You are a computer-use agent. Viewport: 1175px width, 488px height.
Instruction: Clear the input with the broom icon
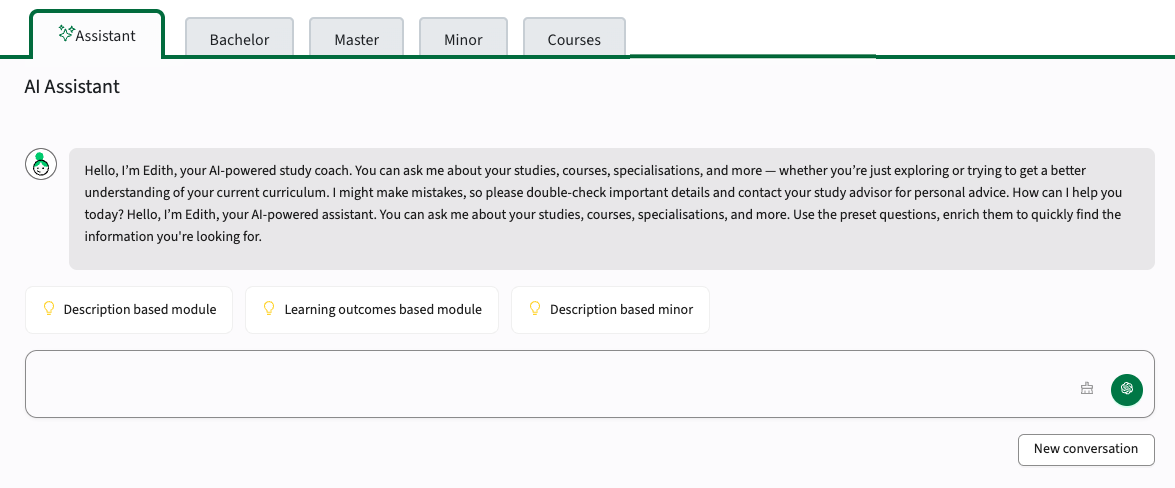[1087, 388]
